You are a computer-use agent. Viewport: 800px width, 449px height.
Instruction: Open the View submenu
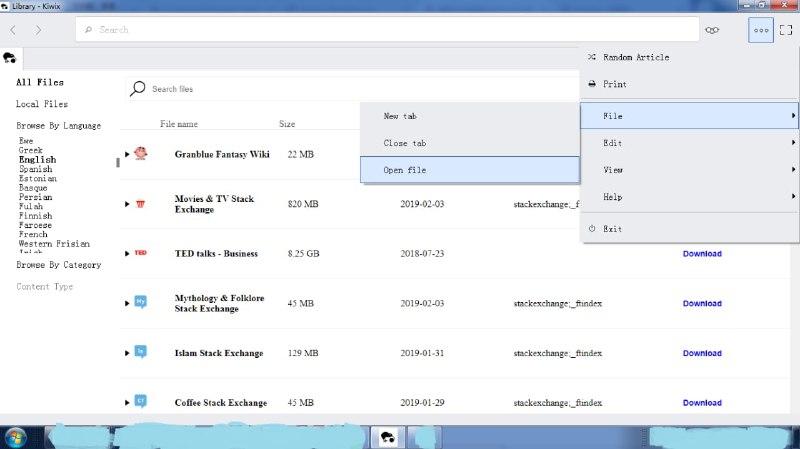click(x=689, y=170)
